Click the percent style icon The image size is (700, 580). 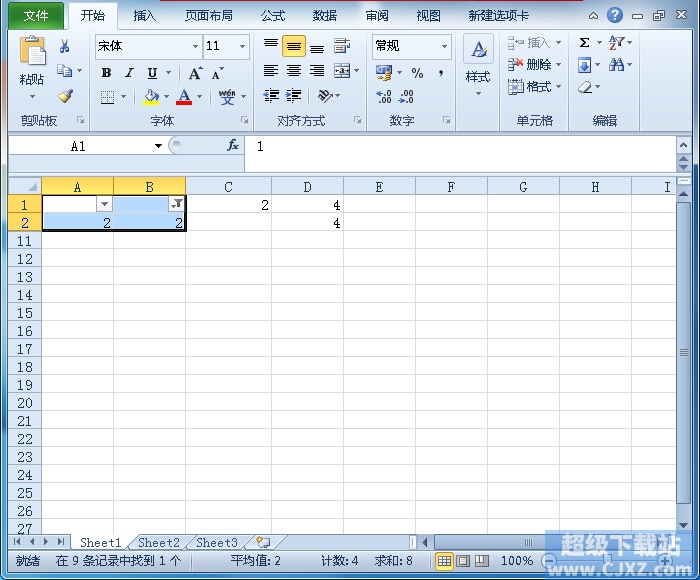[417, 73]
